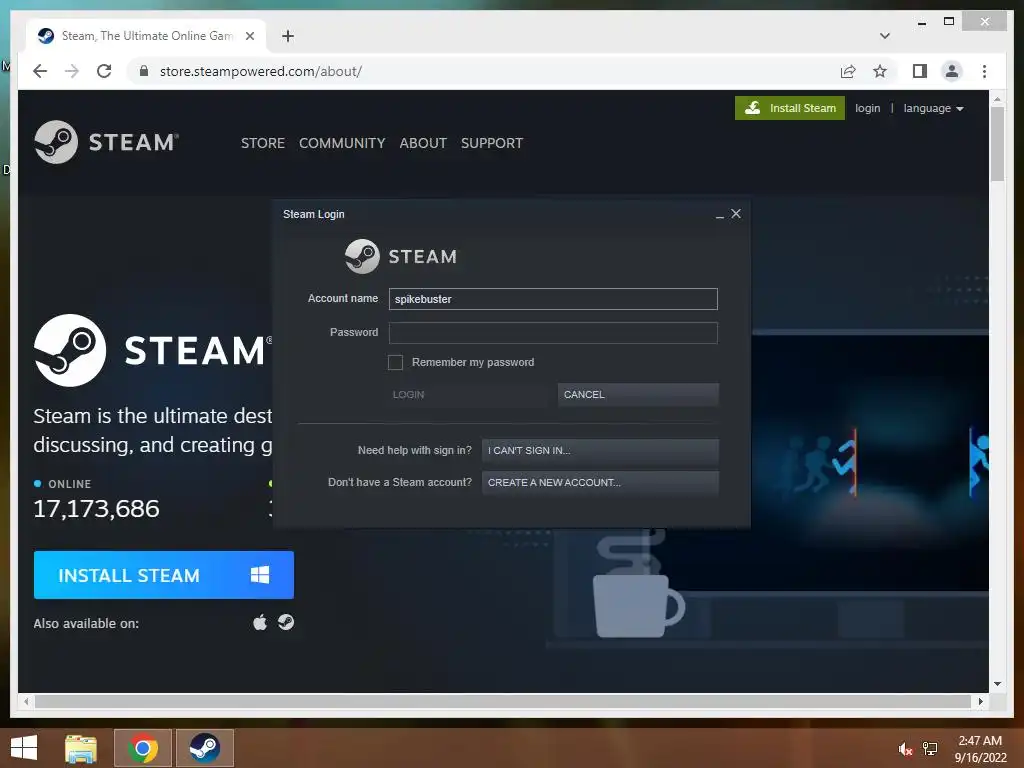Click the network tray icon
The width and height of the screenshot is (1024, 768).
coord(930,749)
